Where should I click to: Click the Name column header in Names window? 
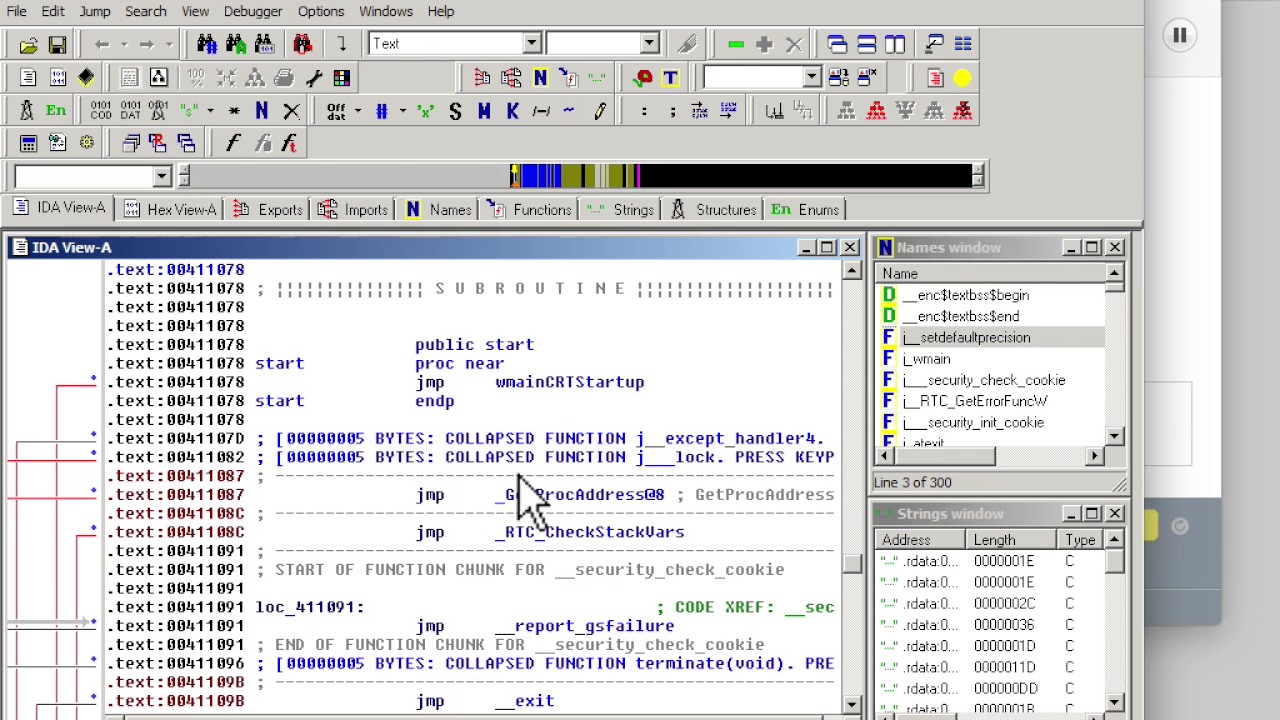pos(990,274)
